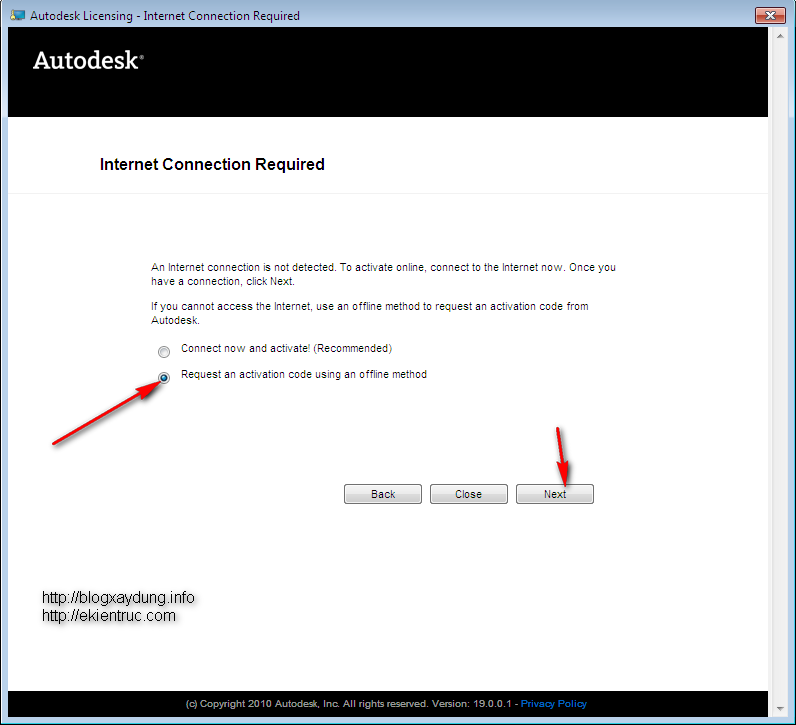
Task: Click the Close button in dialog
Action: click(469, 494)
